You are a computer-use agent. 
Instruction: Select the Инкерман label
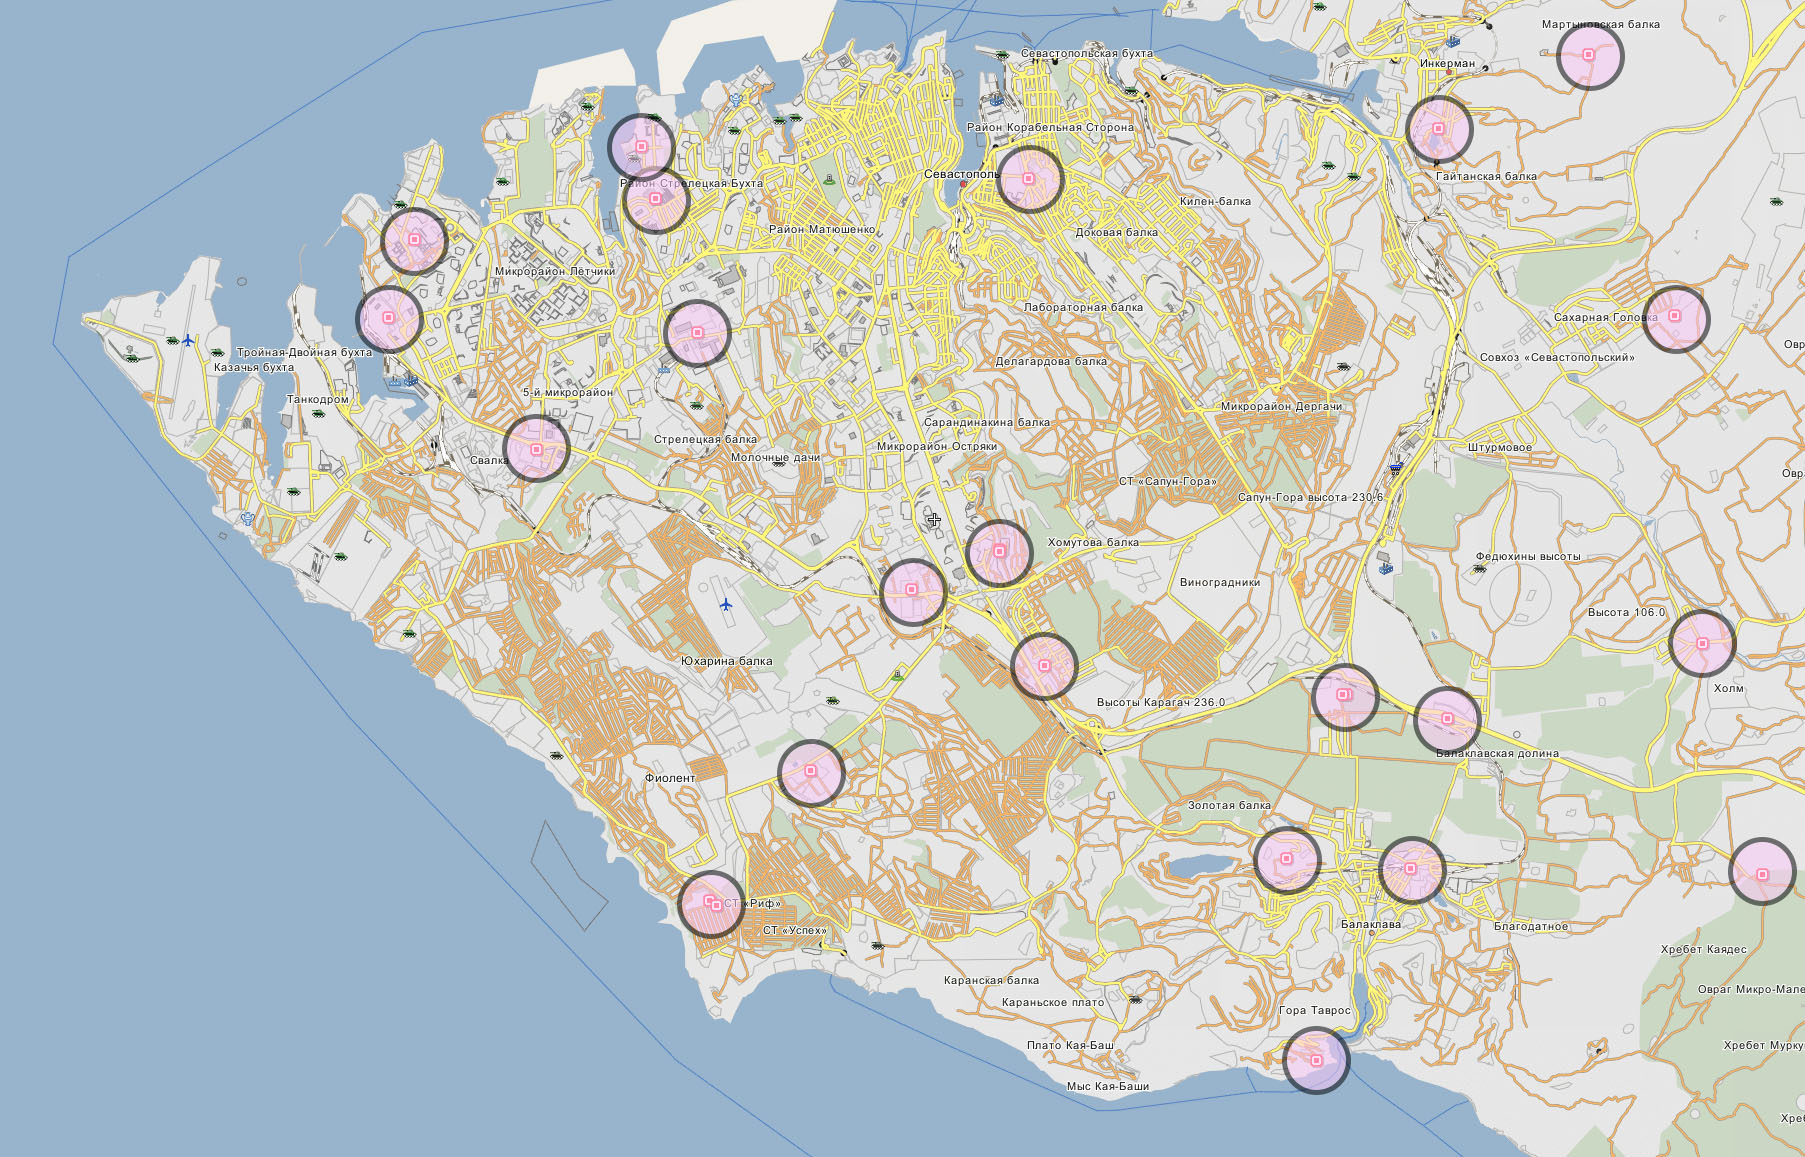[x=1447, y=63]
